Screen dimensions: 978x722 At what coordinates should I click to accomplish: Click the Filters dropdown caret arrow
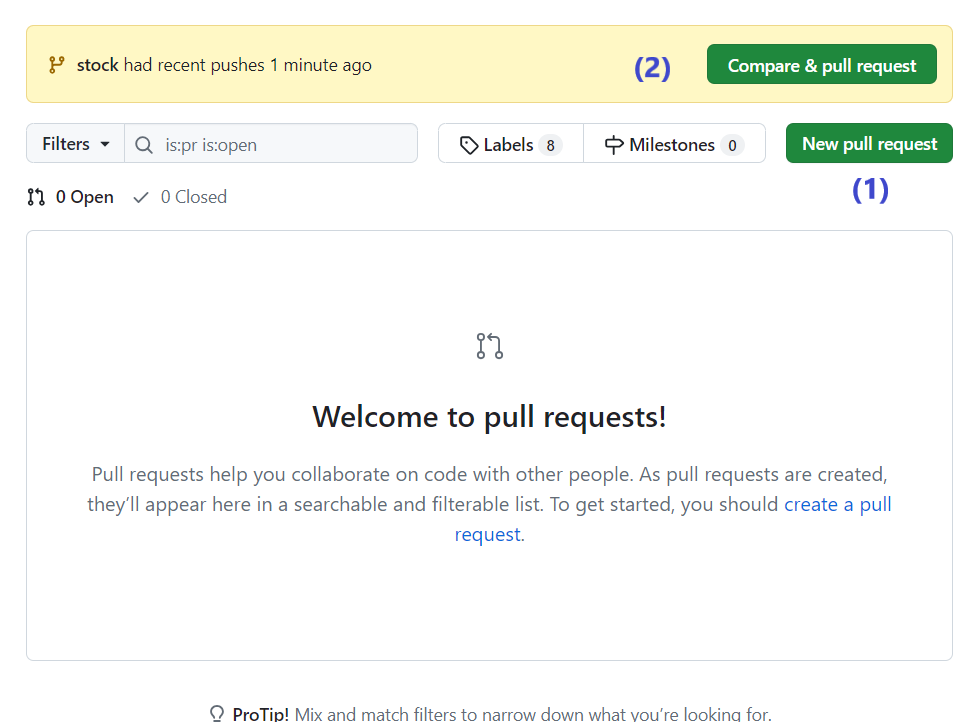point(105,144)
